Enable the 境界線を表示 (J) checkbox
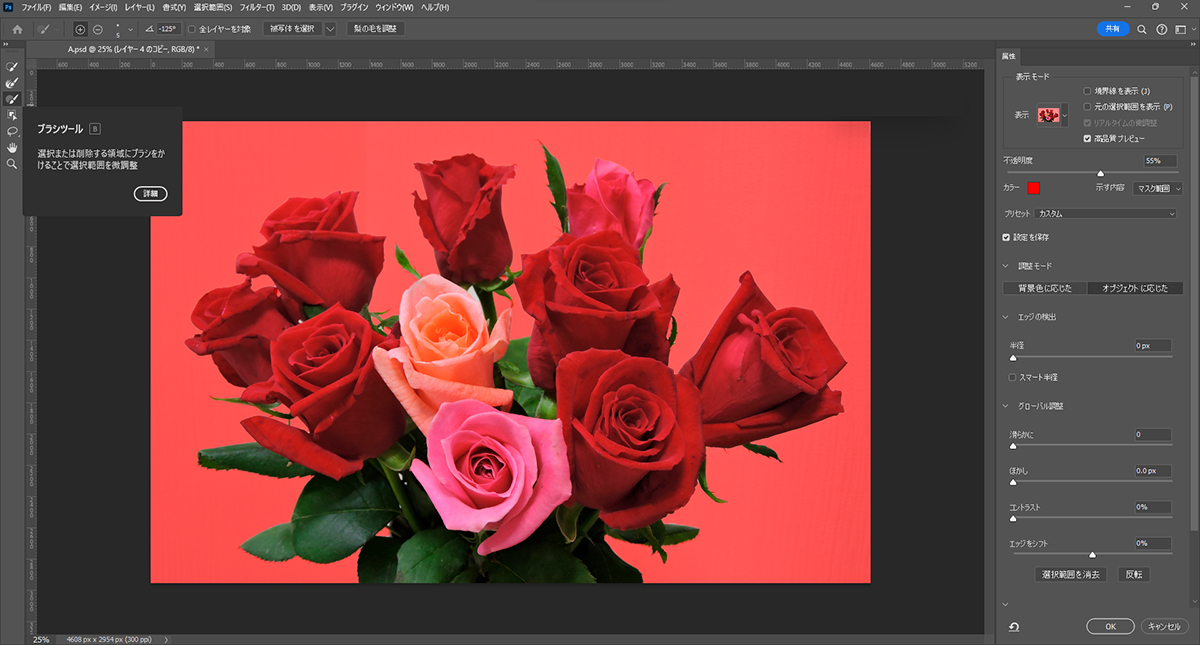1200x645 pixels. point(1088,91)
